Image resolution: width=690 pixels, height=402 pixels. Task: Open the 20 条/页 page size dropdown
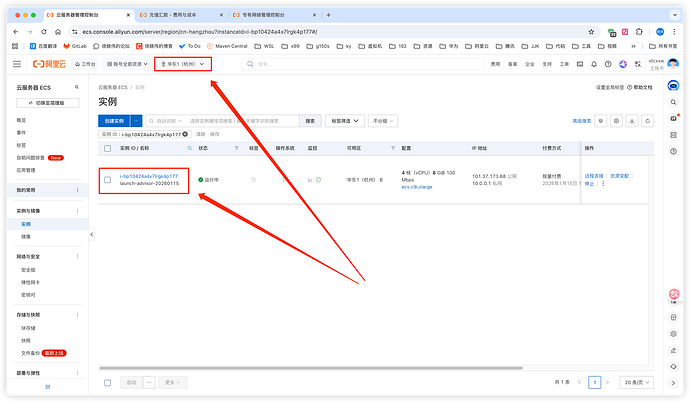tap(631, 382)
